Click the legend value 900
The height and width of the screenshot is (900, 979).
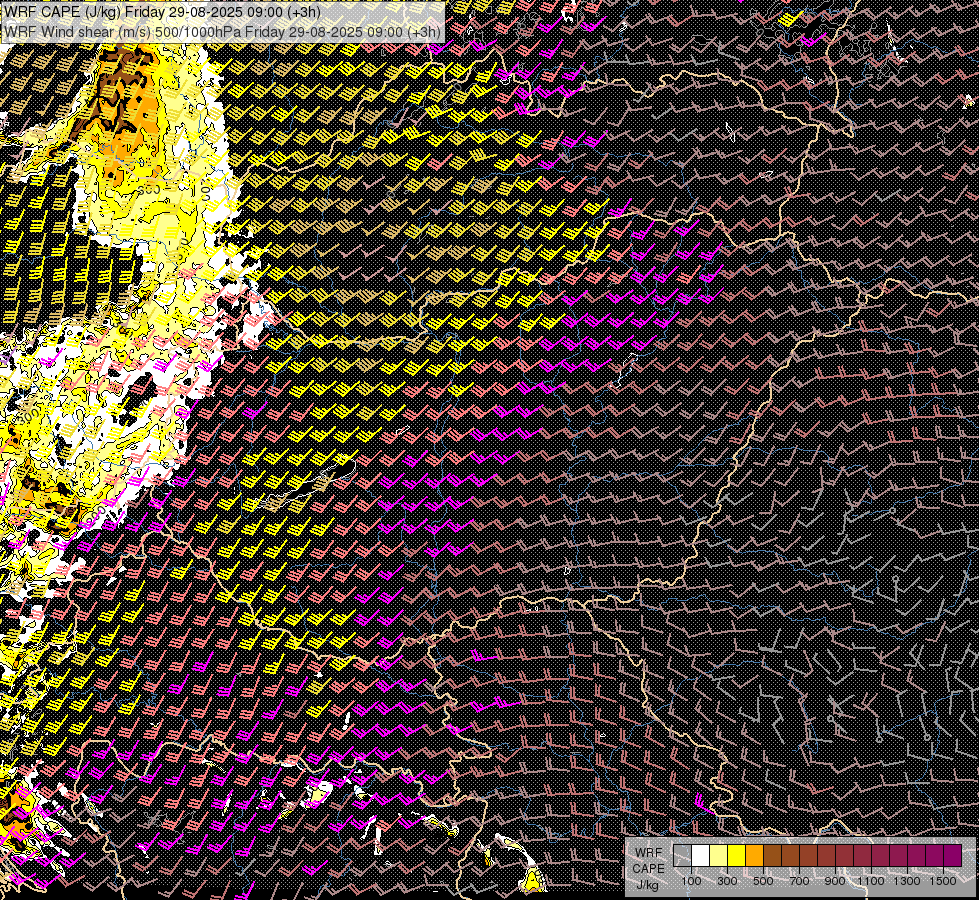point(835,881)
